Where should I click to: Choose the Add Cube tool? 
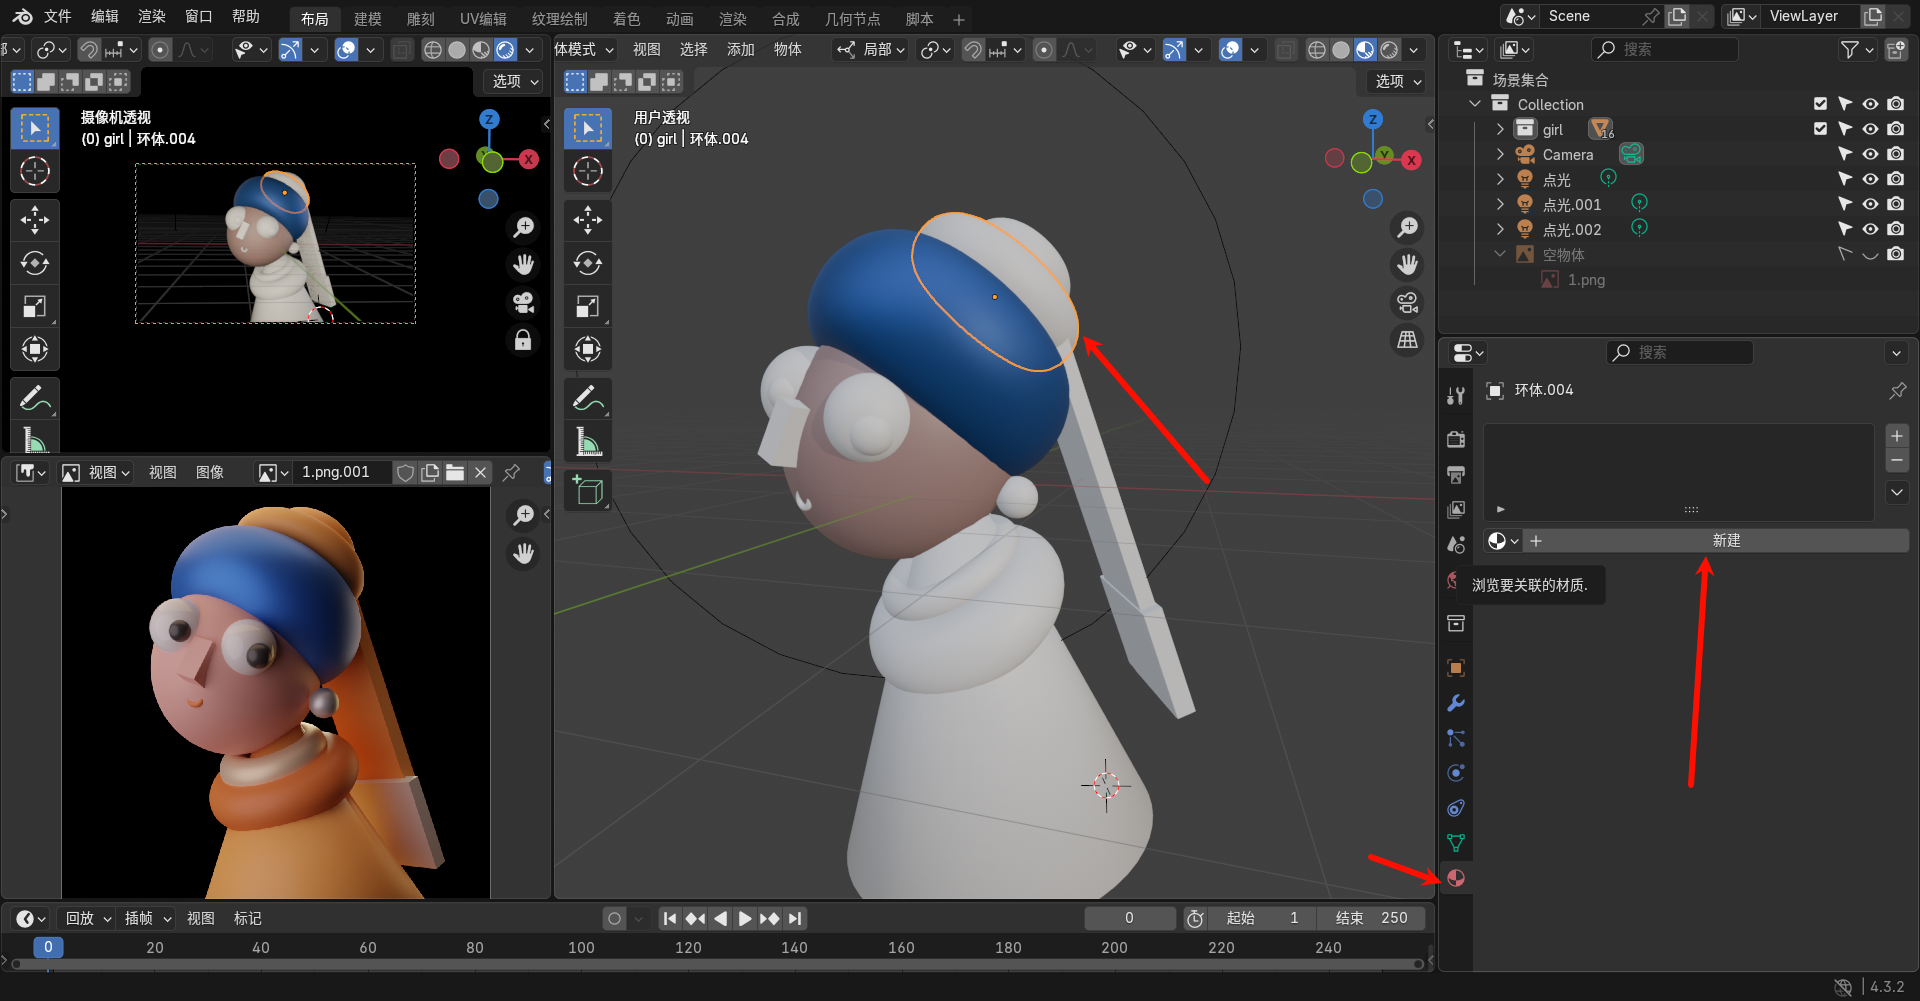[x=587, y=491]
